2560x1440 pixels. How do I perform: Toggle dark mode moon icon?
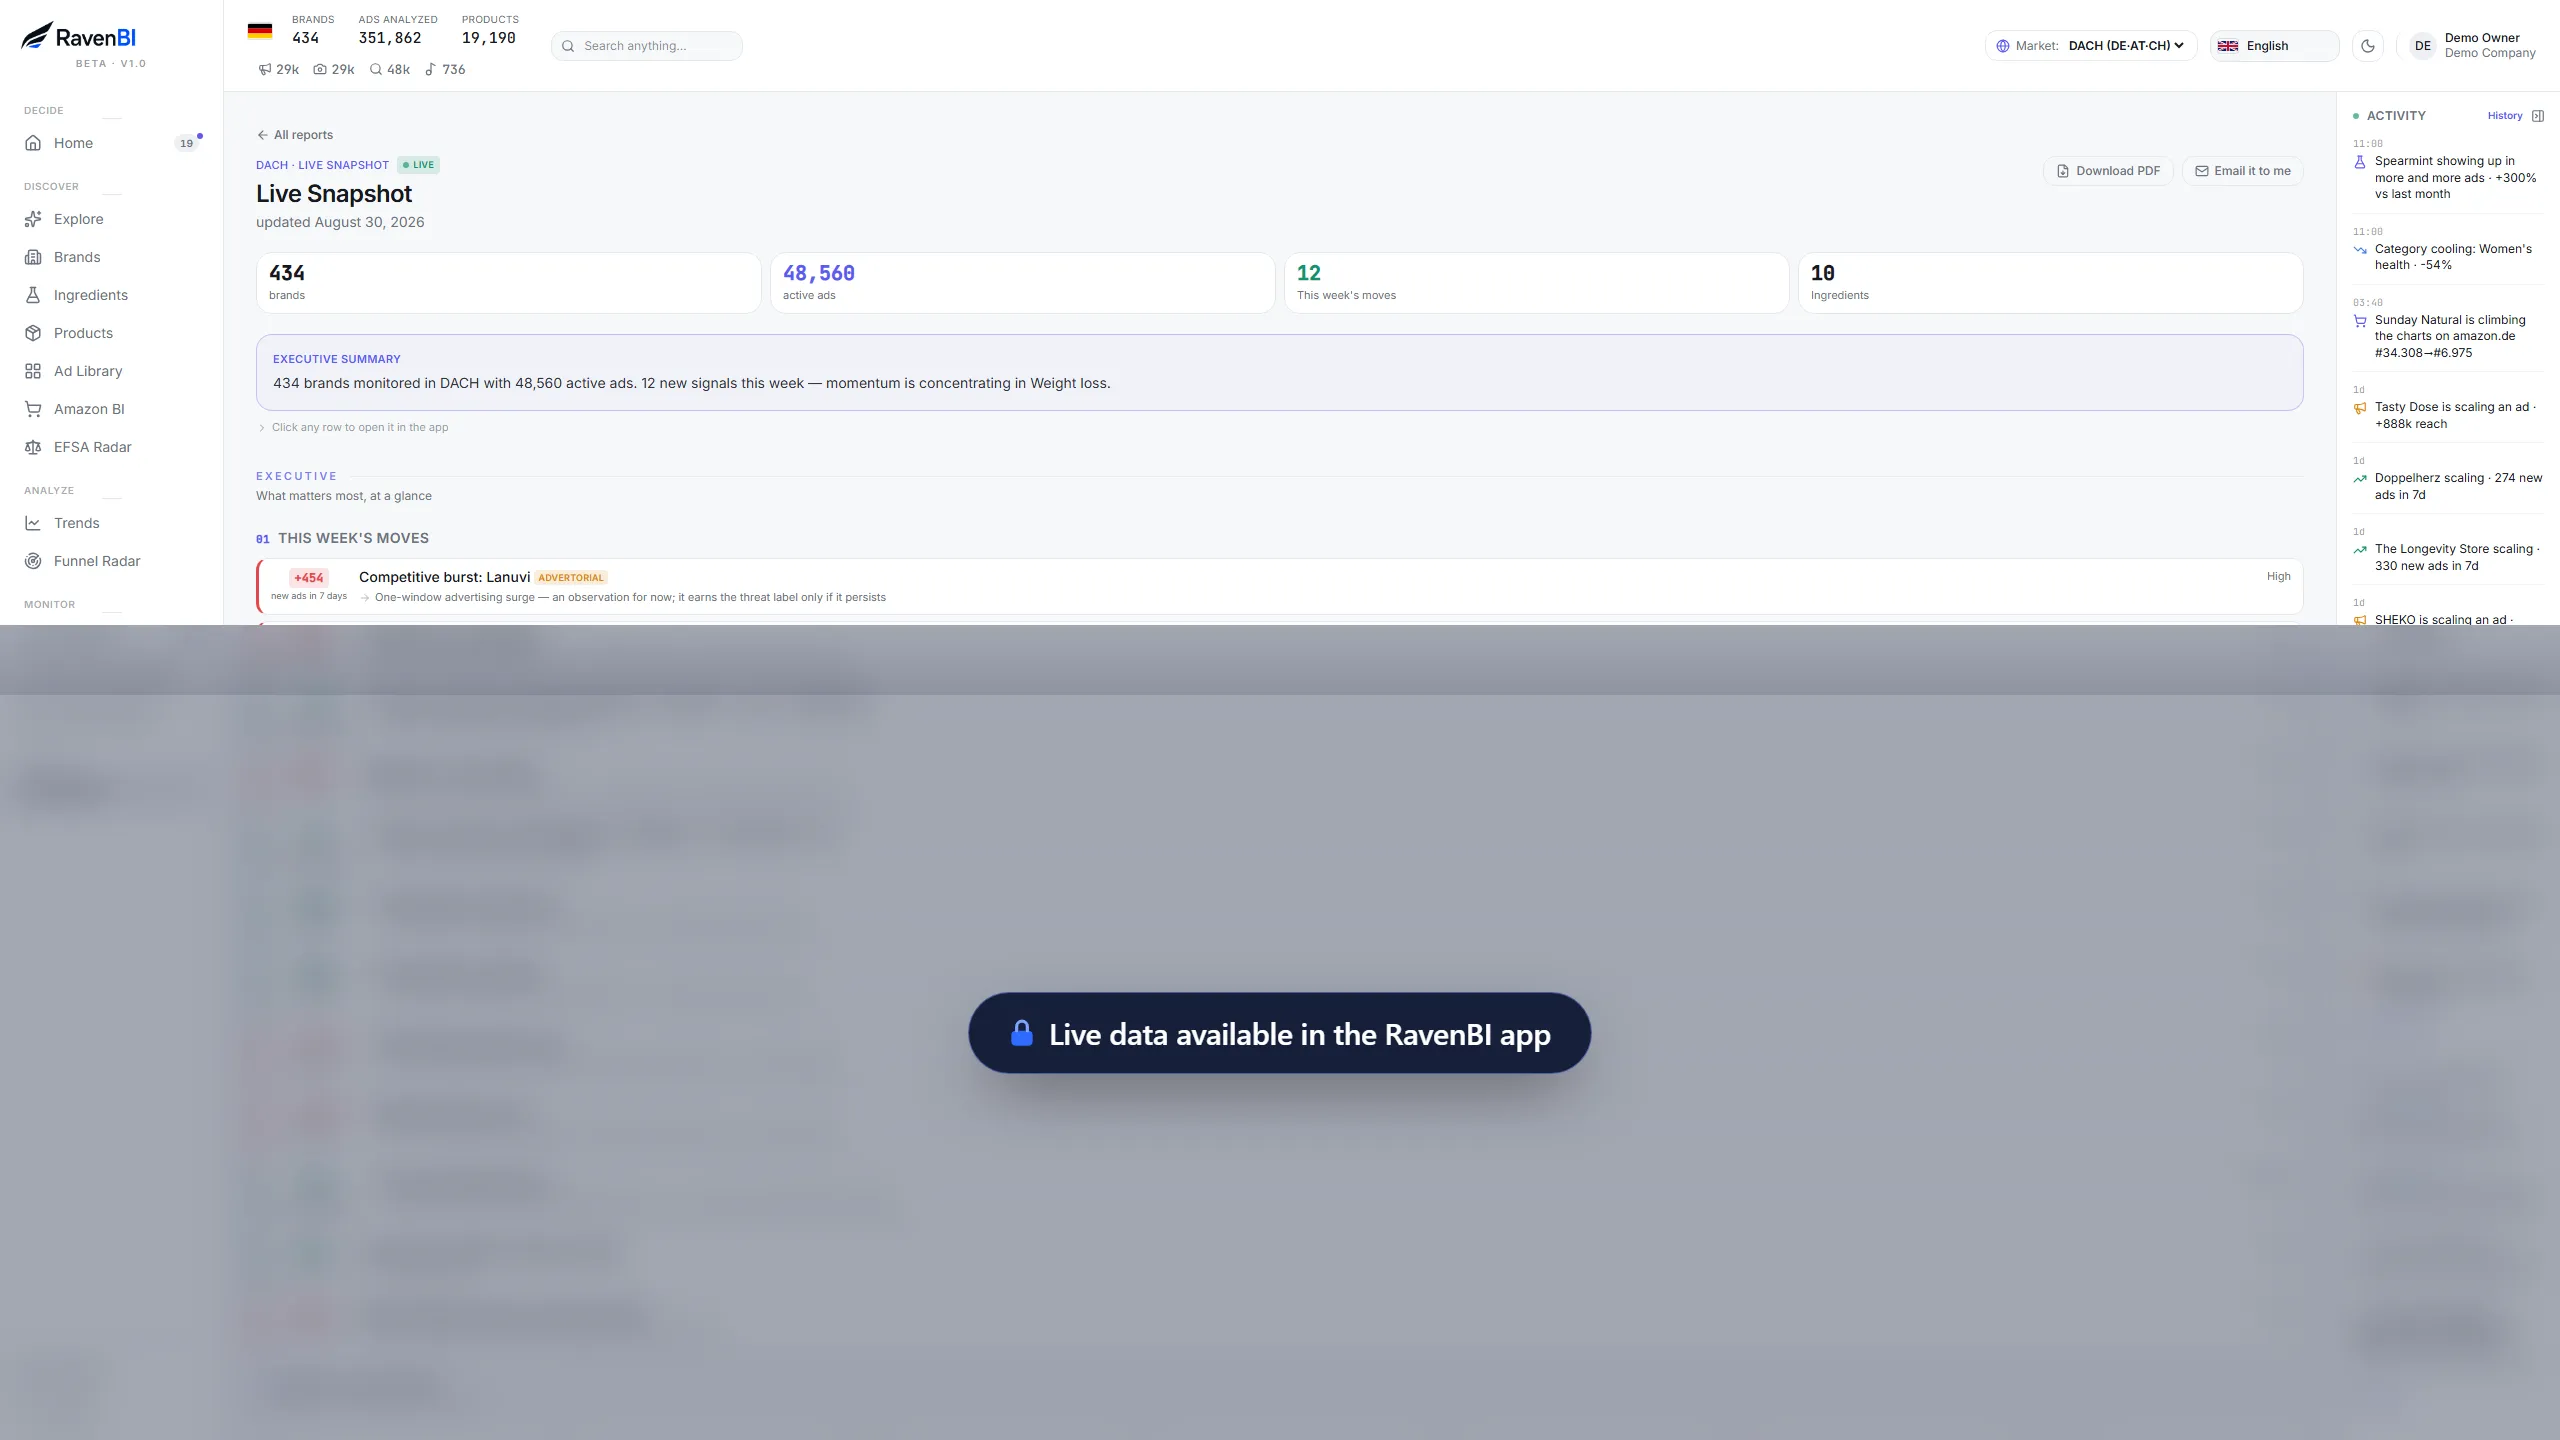pos(2368,46)
